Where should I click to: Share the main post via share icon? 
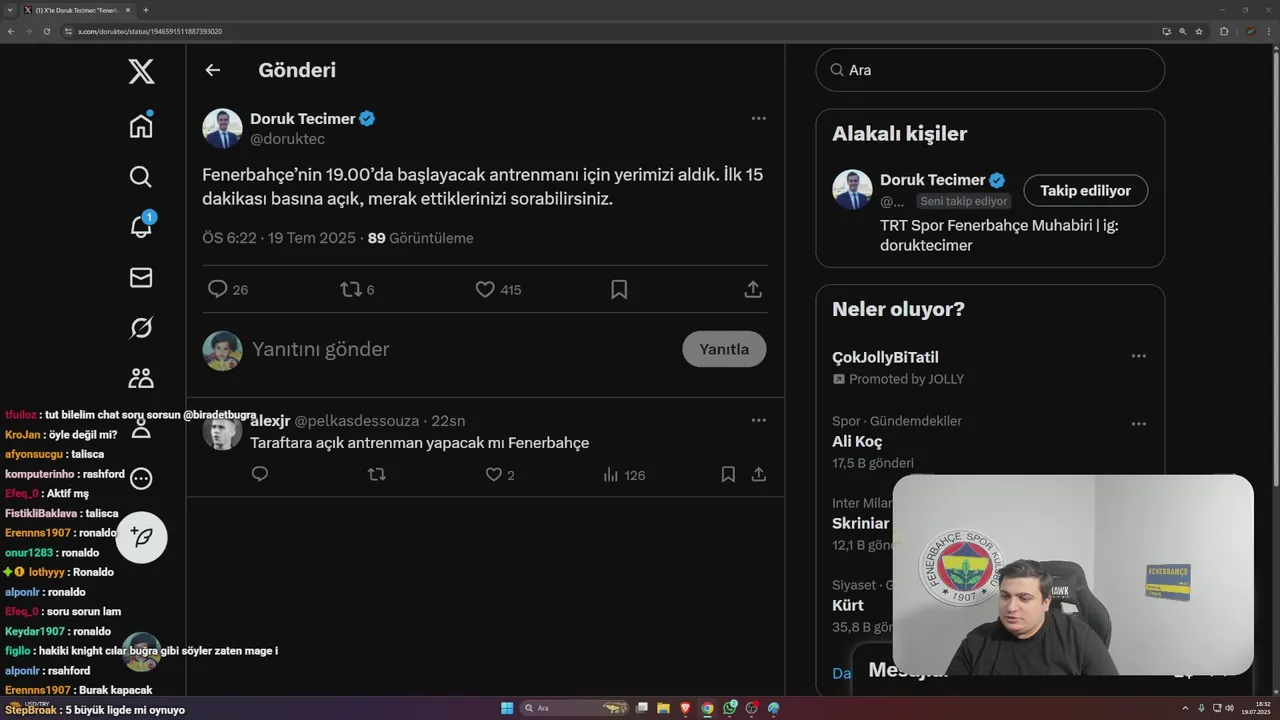tap(753, 289)
